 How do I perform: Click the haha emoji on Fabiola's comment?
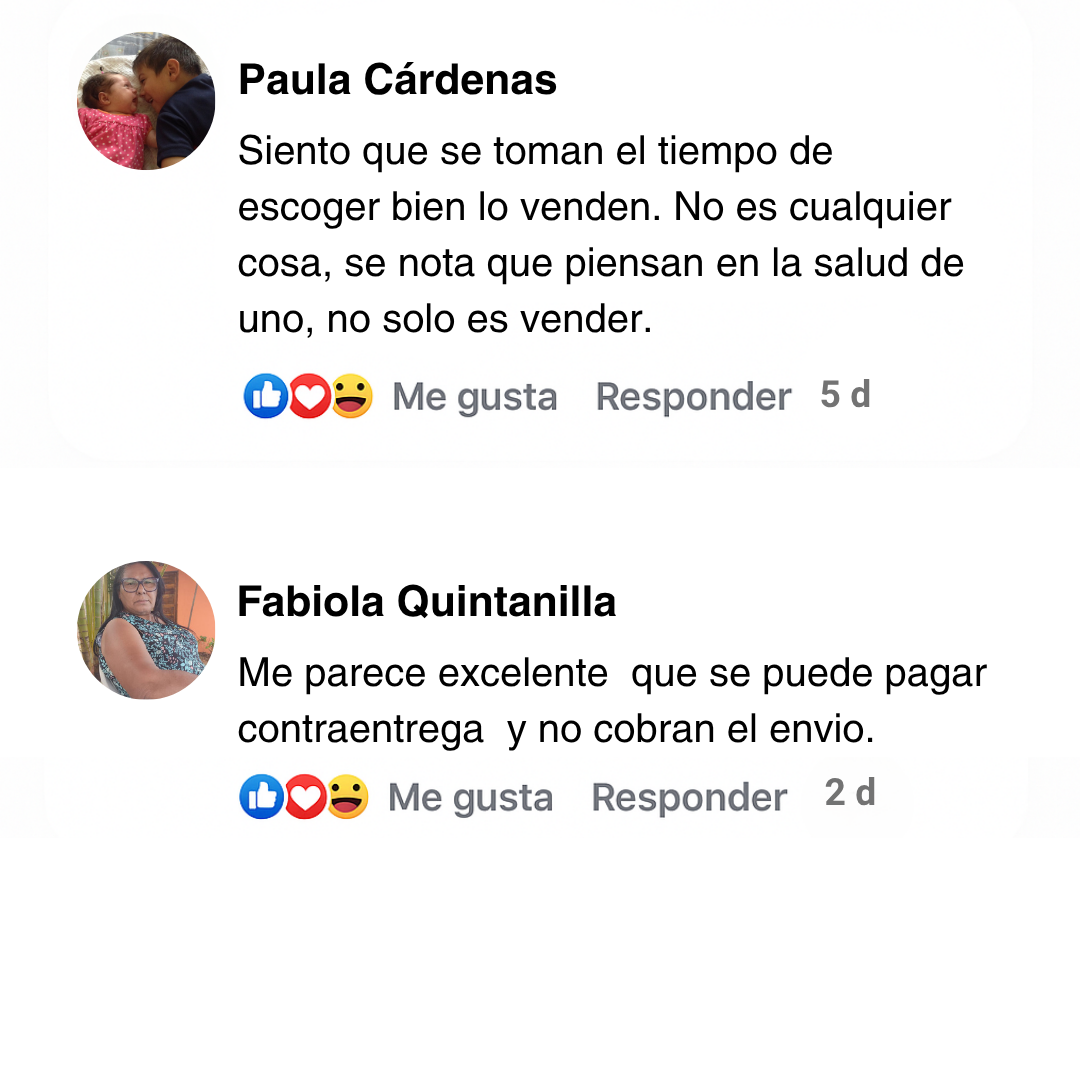pyautogui.click(x=347, y=797)
